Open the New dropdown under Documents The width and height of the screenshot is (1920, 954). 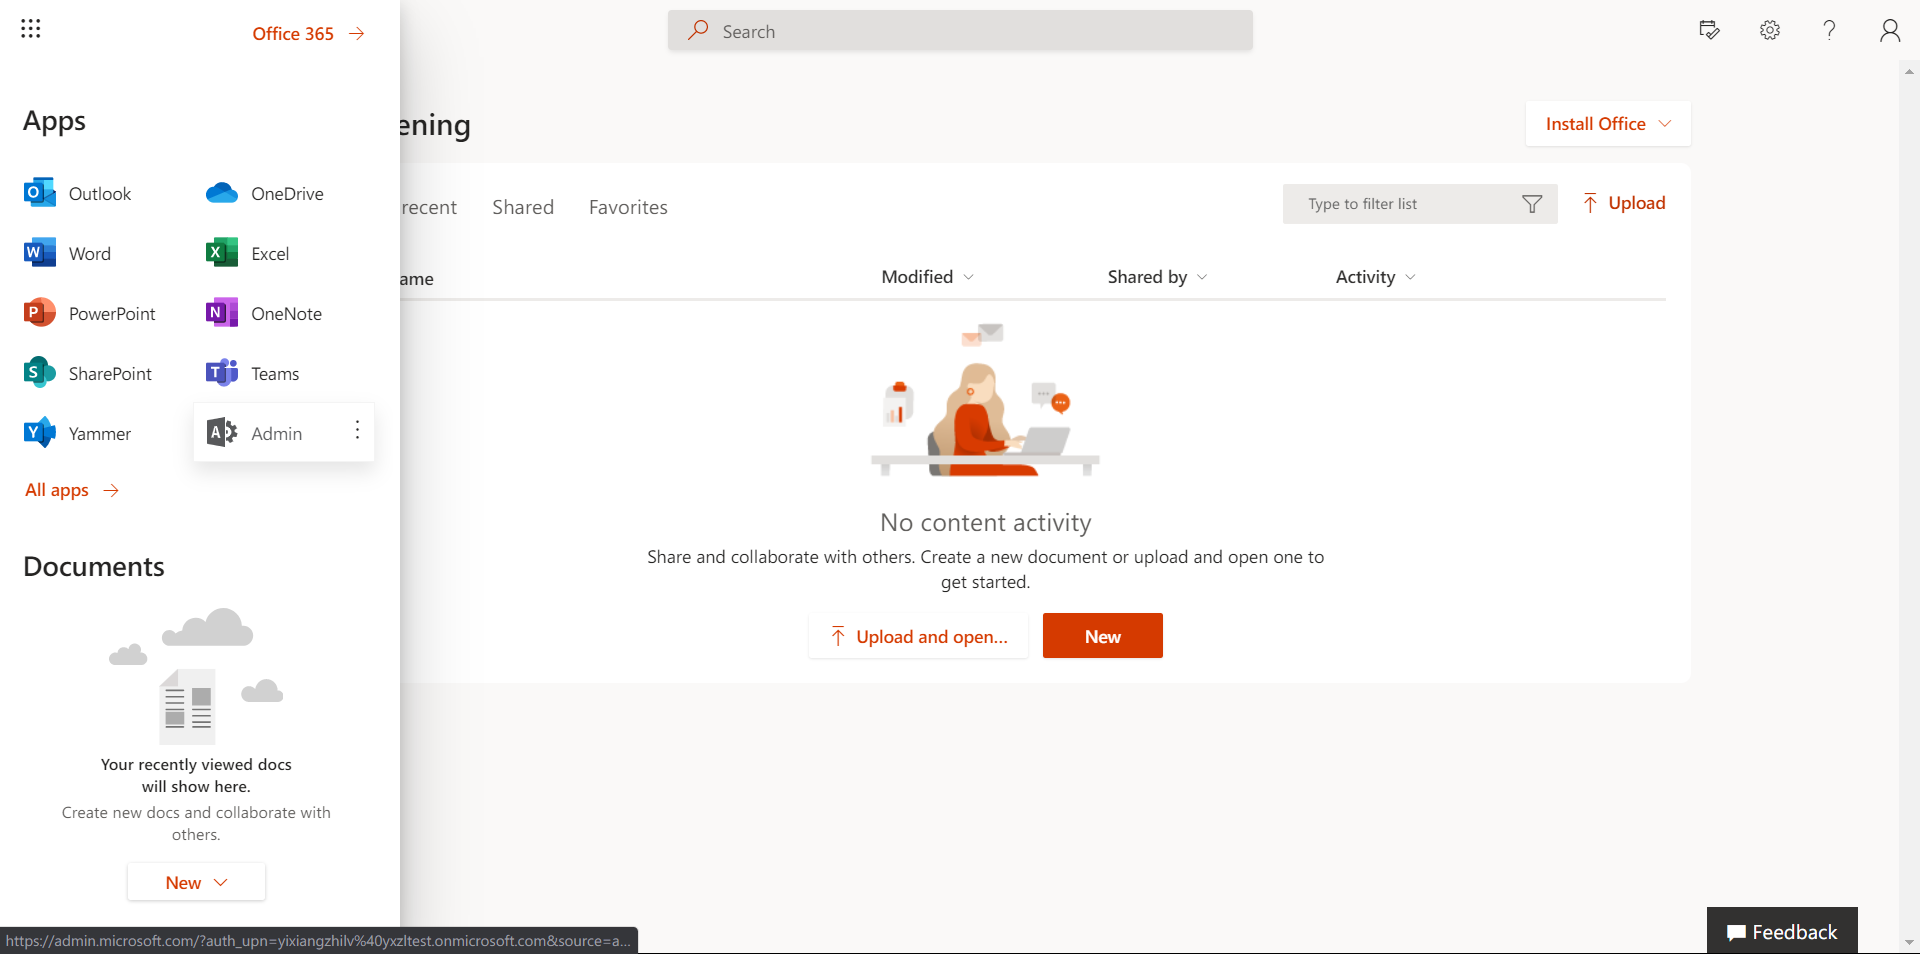point(196,882)
